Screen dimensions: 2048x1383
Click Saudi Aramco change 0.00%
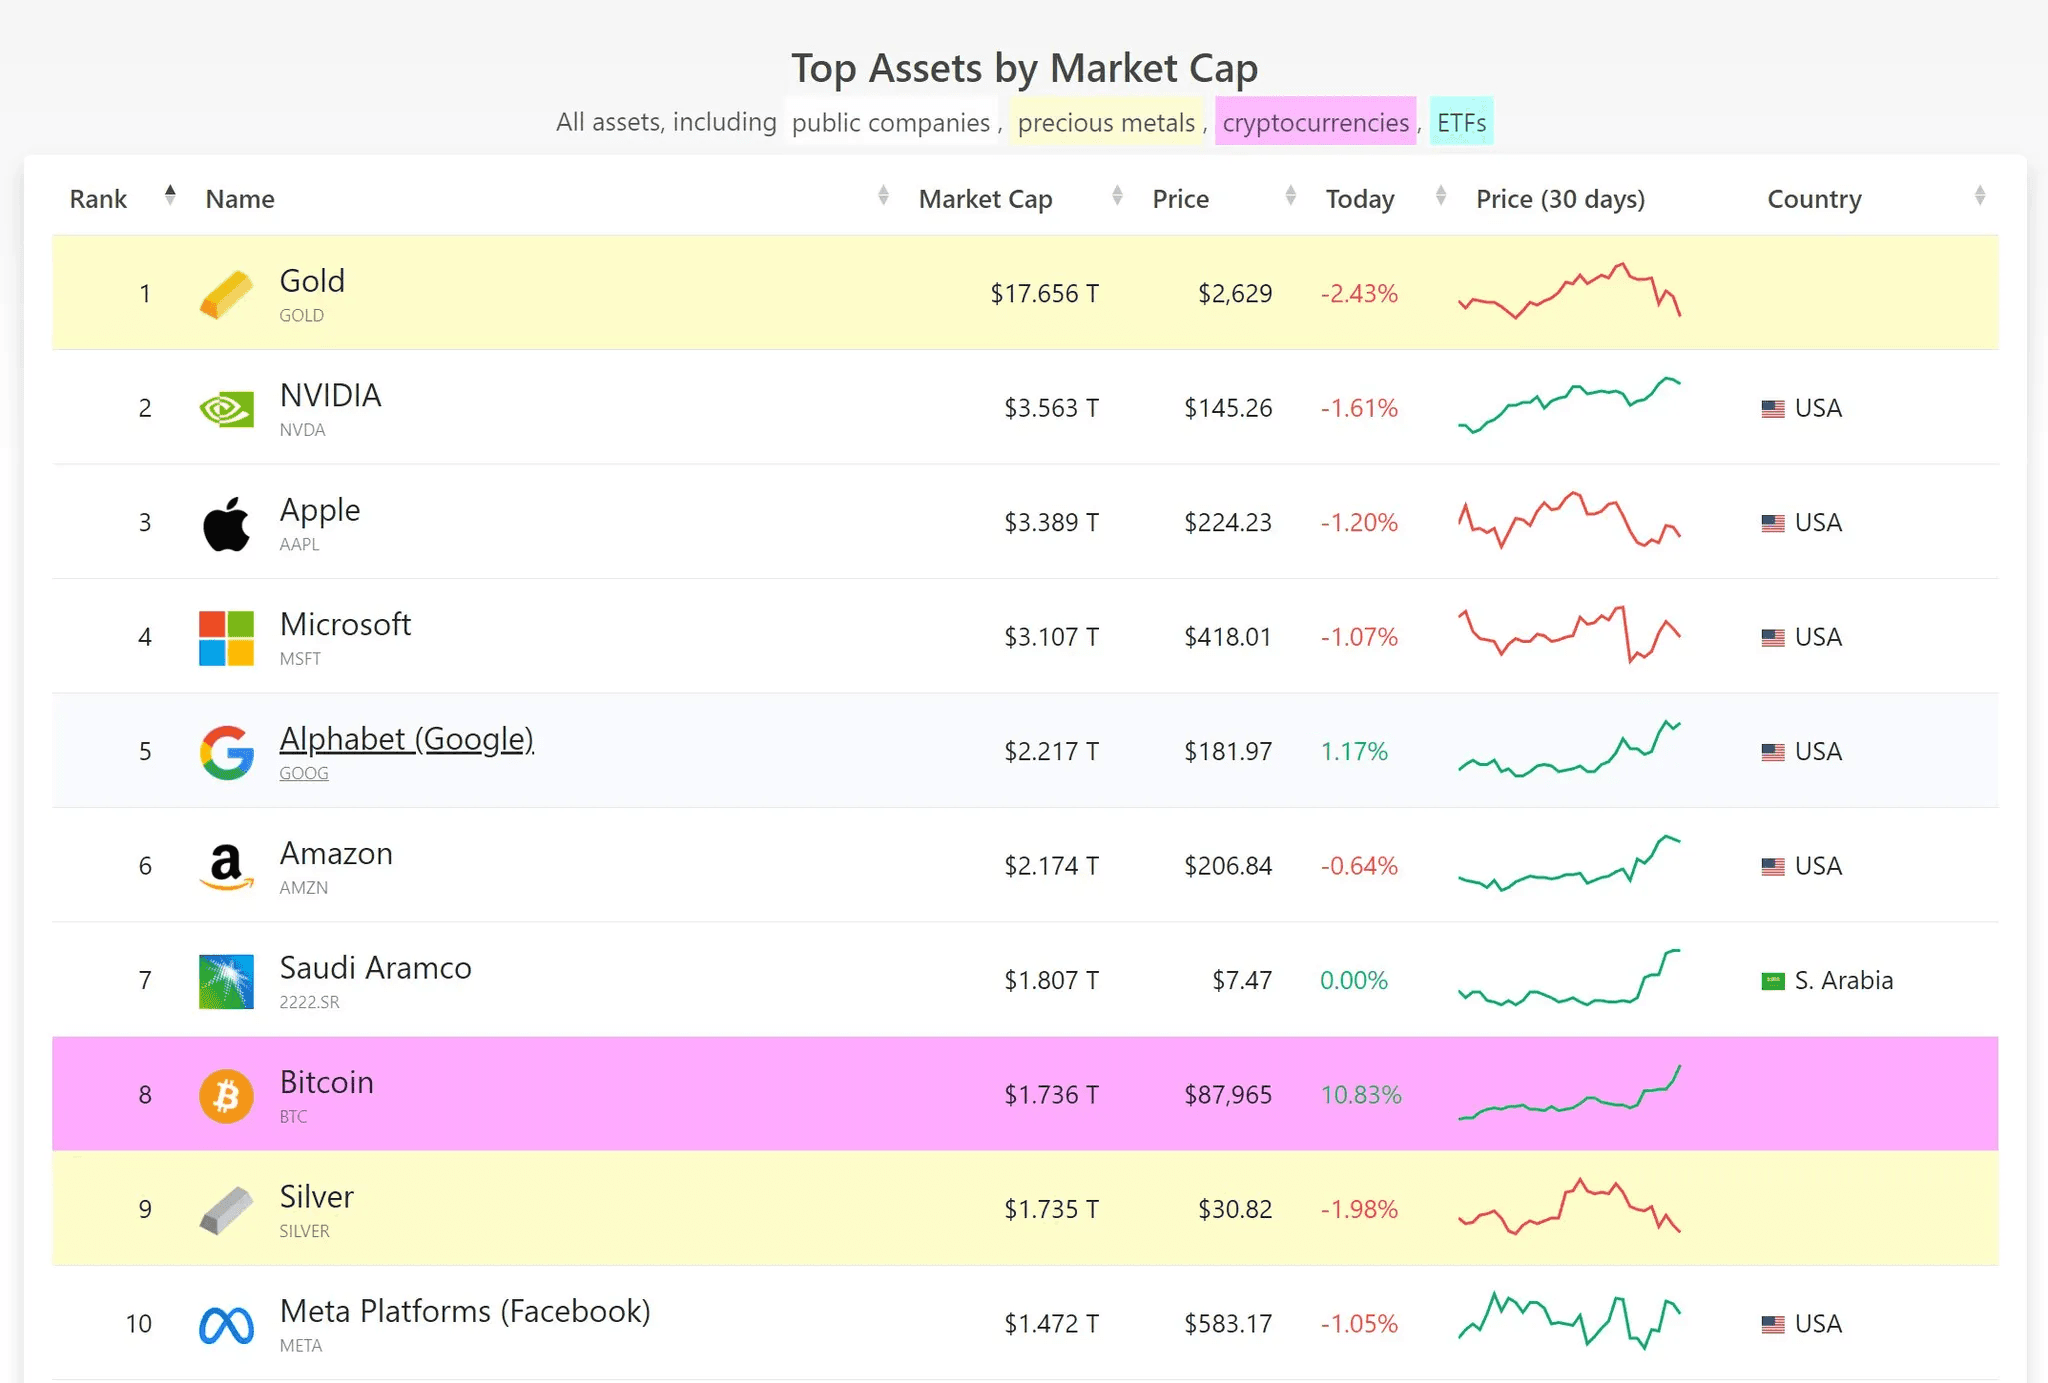click(x=1354, y=981)
